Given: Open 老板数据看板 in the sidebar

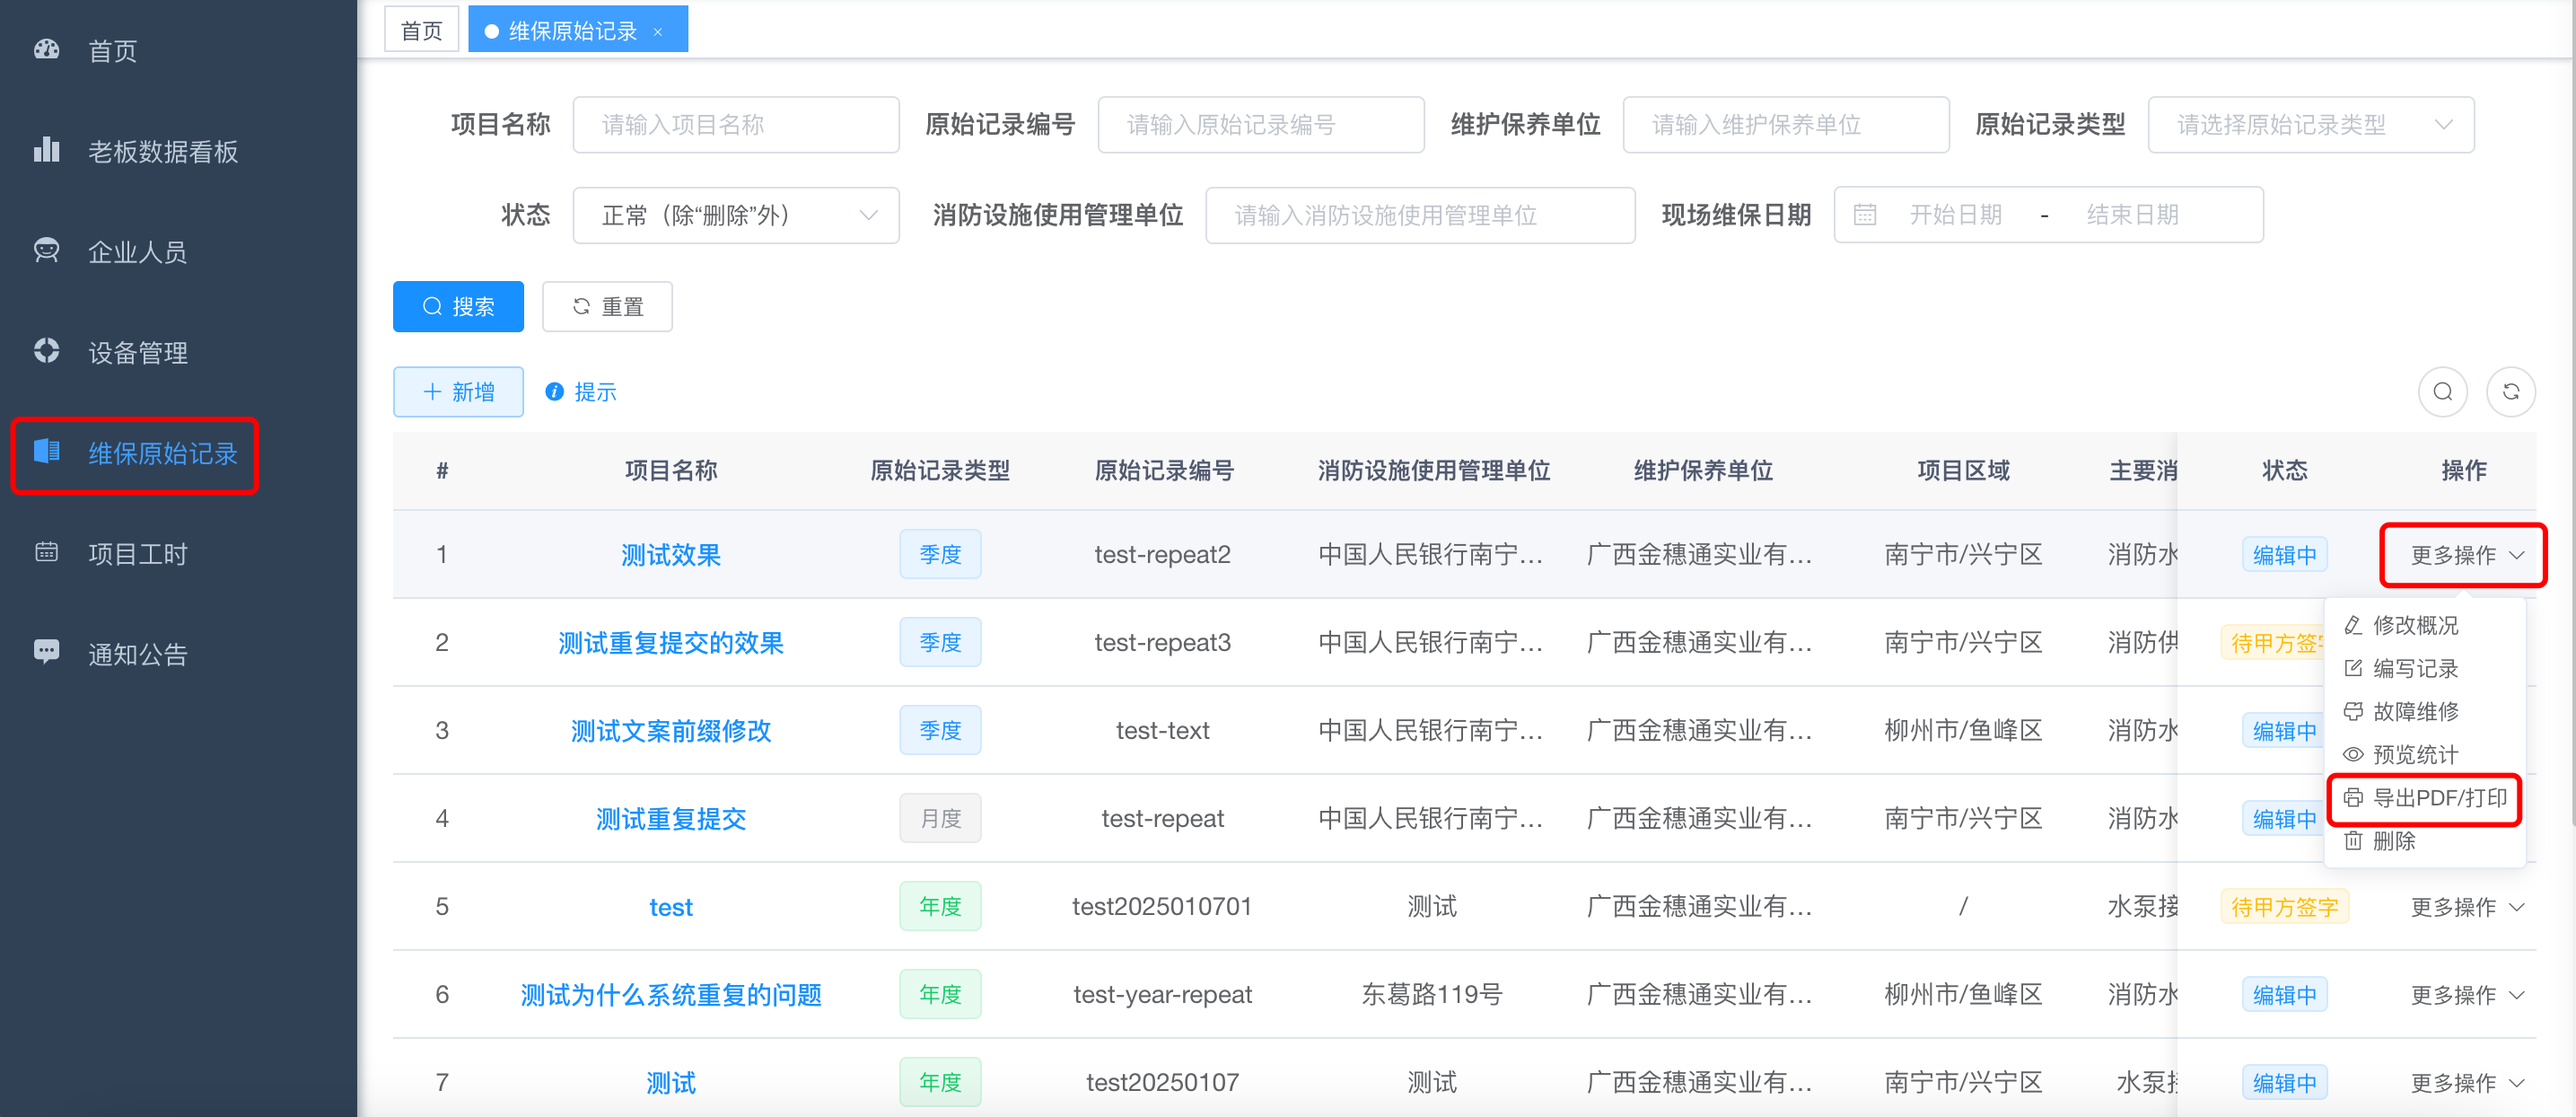Looking at the screenshot, I should tap(163, 152).
